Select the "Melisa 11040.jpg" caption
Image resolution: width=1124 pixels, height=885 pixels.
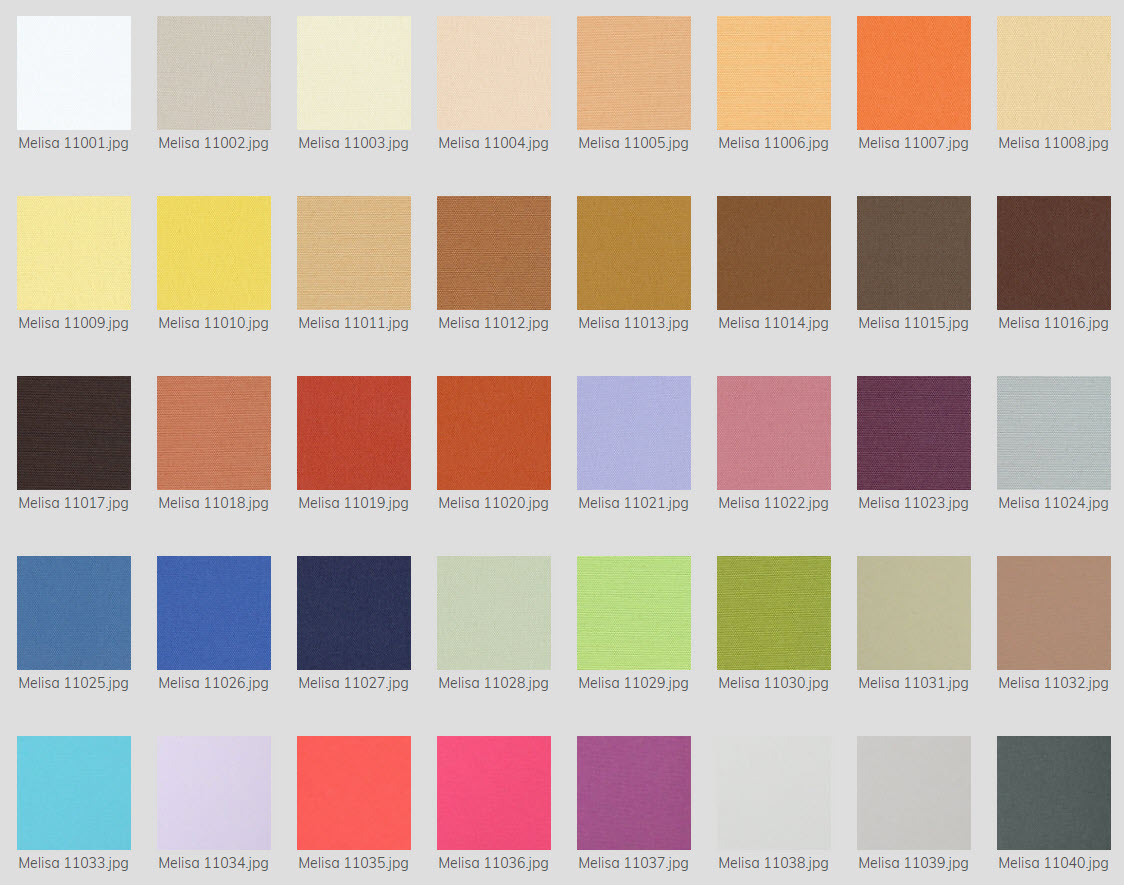[x=1054, y=863]
